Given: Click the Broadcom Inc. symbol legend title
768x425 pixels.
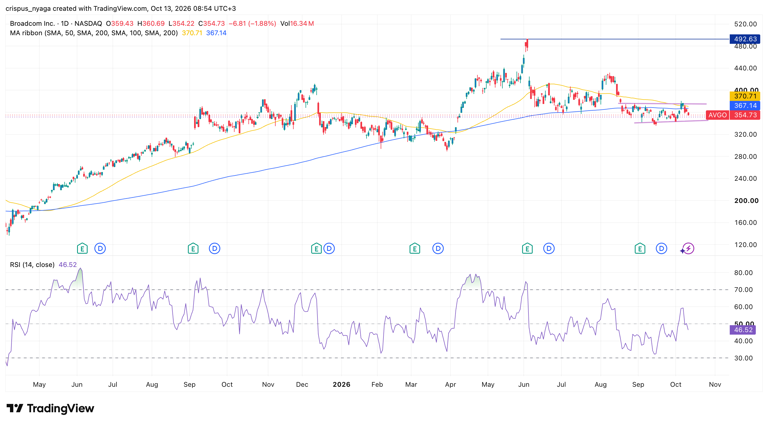Looking at the screenshot, I should pos(56,24).
